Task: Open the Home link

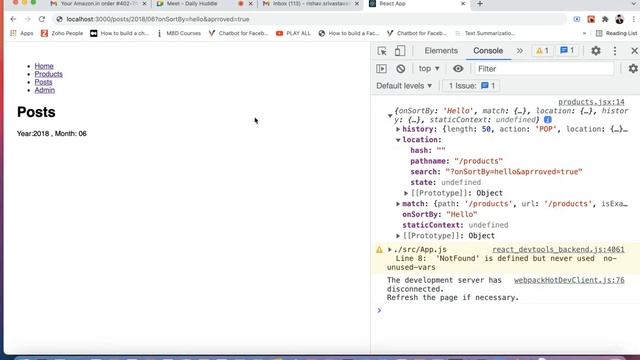Action: (x=44, y=66)
